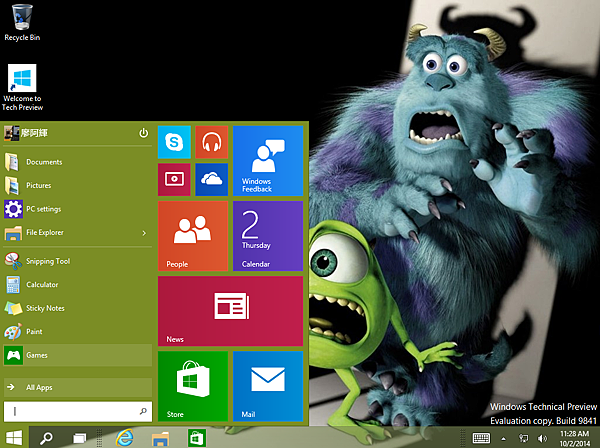Open Sticky Notes
The image size is (600, 448).
(x=78, y=308)
